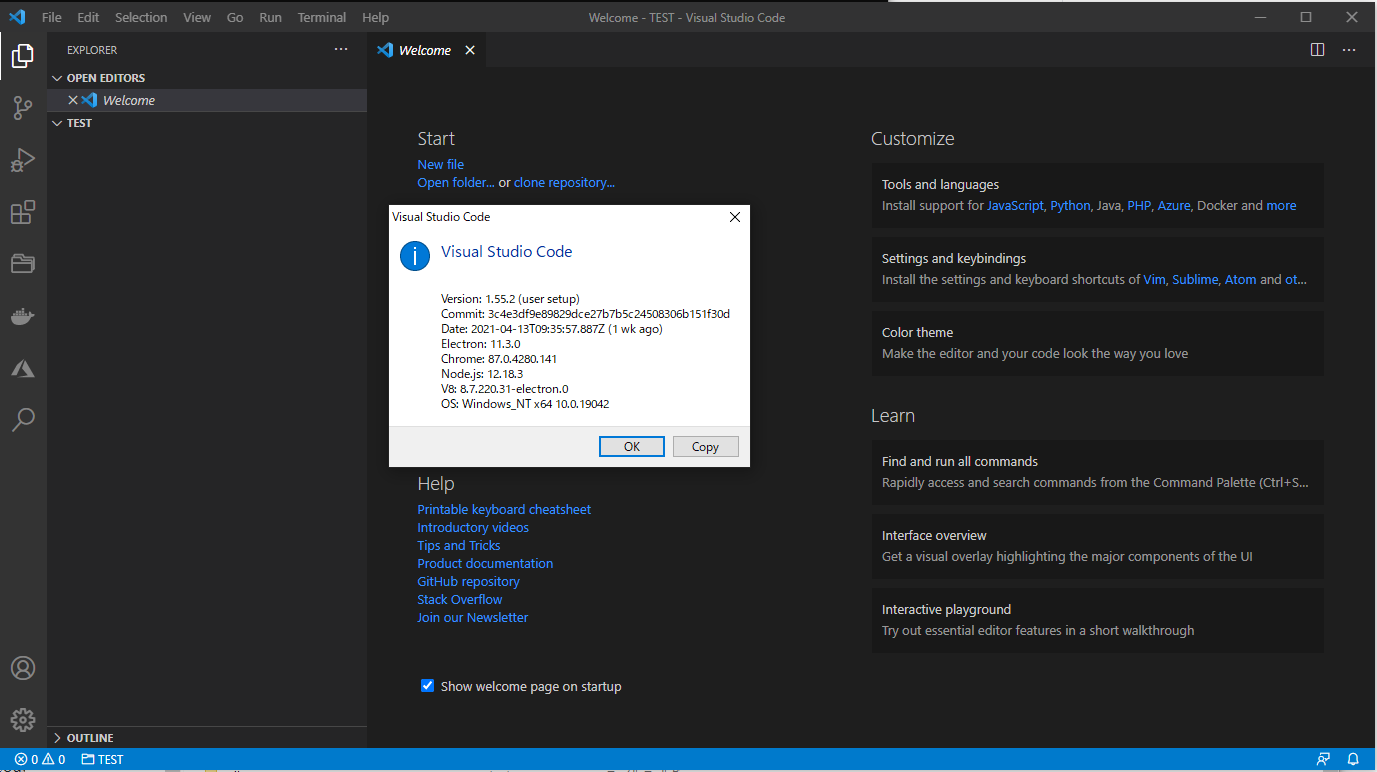This screenshot has width=1377, height=772.
Task: Open the Interface overview card
Action: click(1097, 546)
